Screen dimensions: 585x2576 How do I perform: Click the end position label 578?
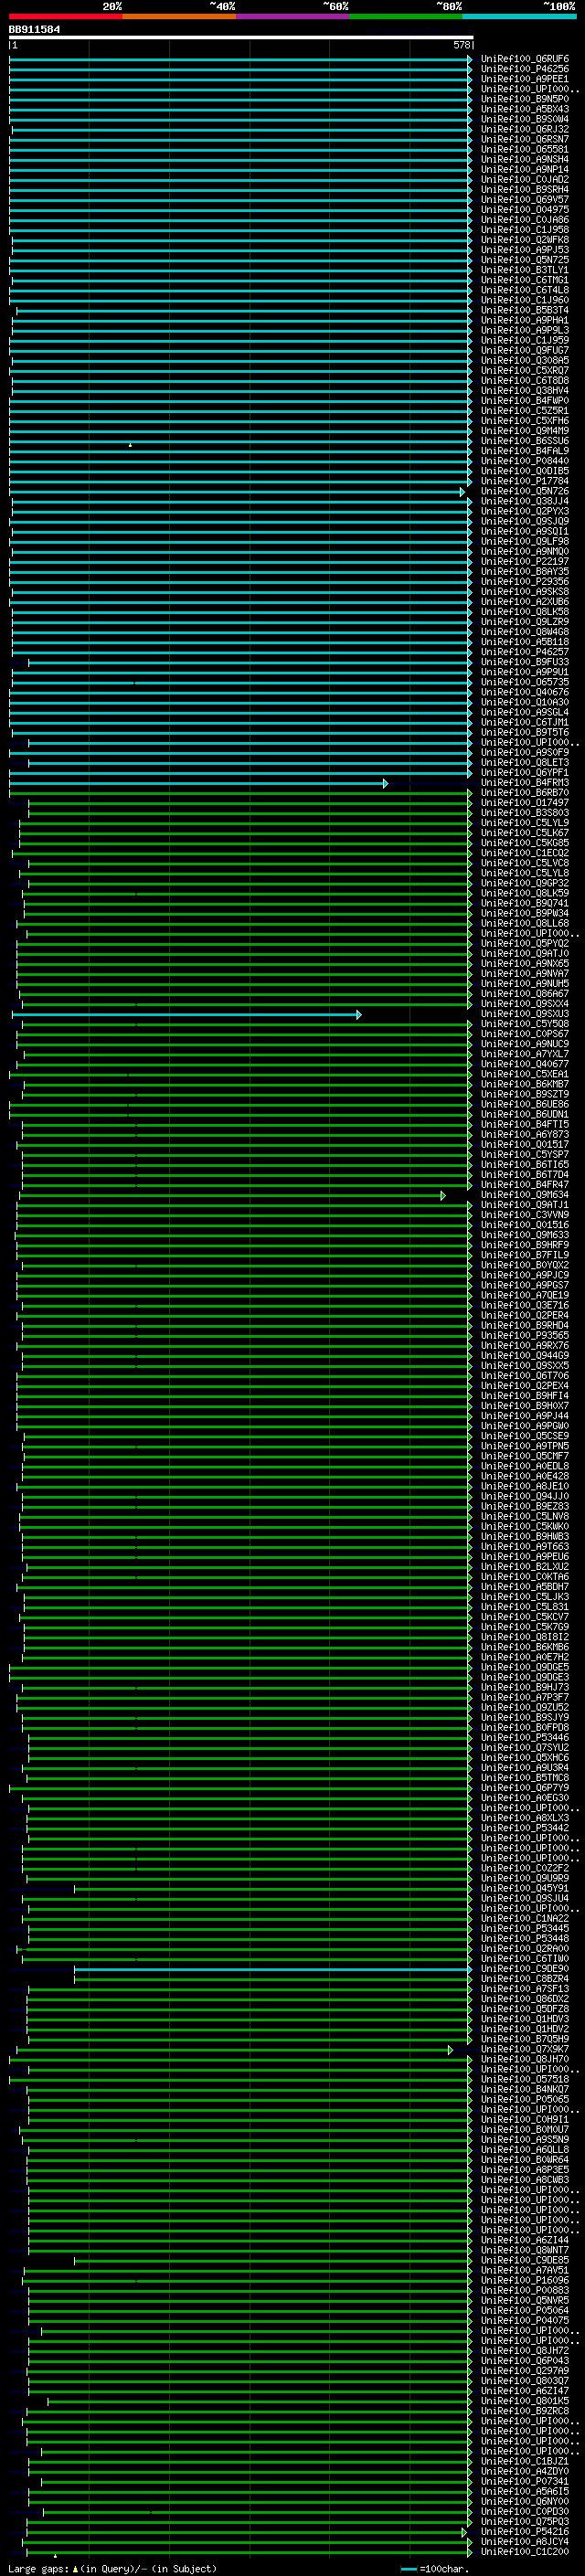461,45
